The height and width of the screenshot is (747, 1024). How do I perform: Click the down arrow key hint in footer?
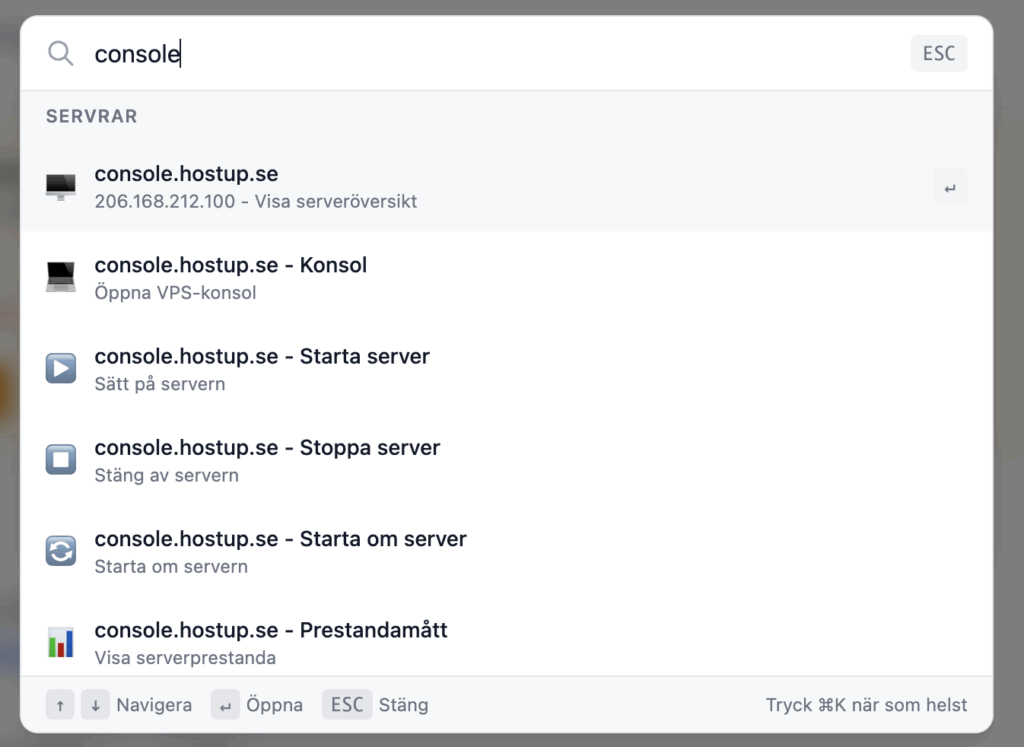coord(95,705)
